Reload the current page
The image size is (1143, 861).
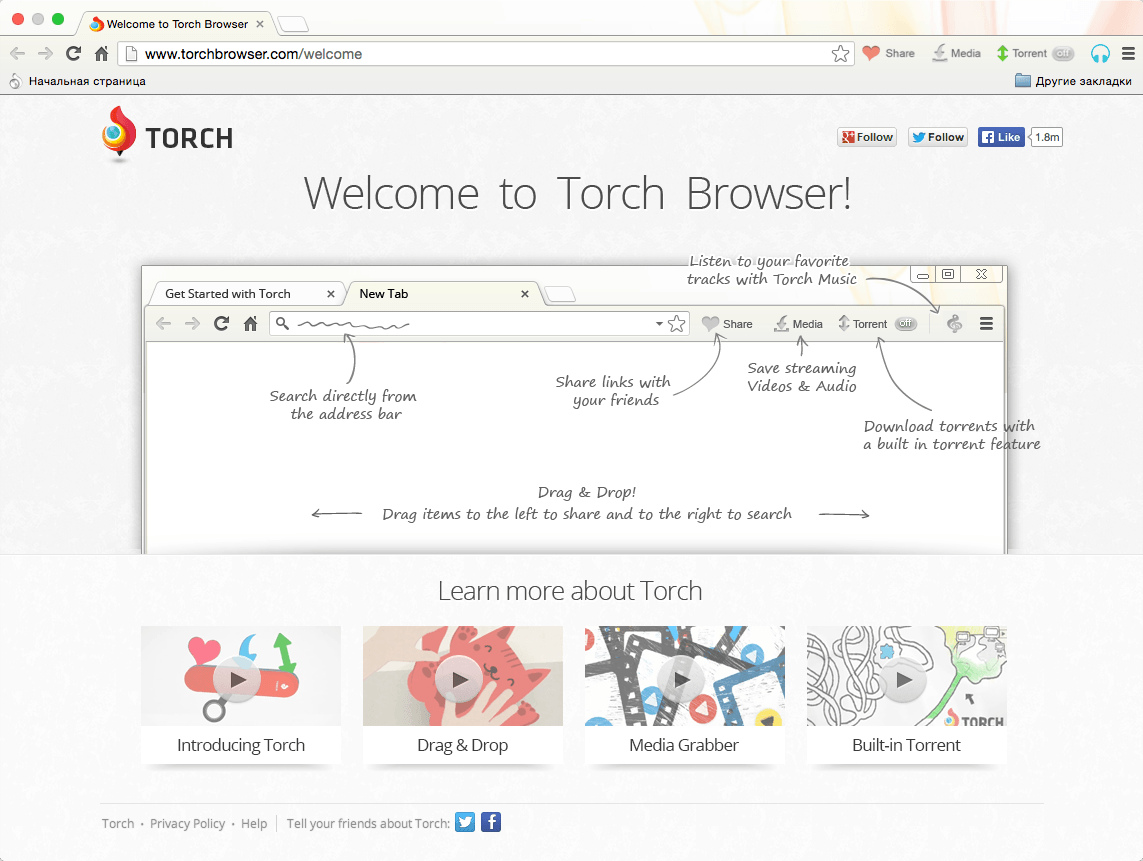[x=73, y=53]
